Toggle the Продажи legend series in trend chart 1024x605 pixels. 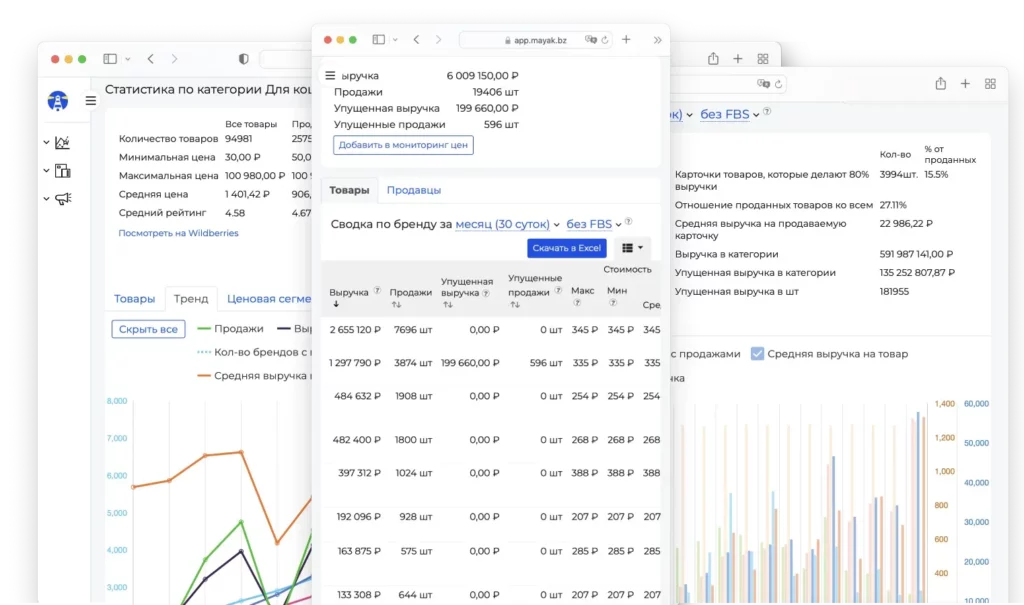coord(231,329)
